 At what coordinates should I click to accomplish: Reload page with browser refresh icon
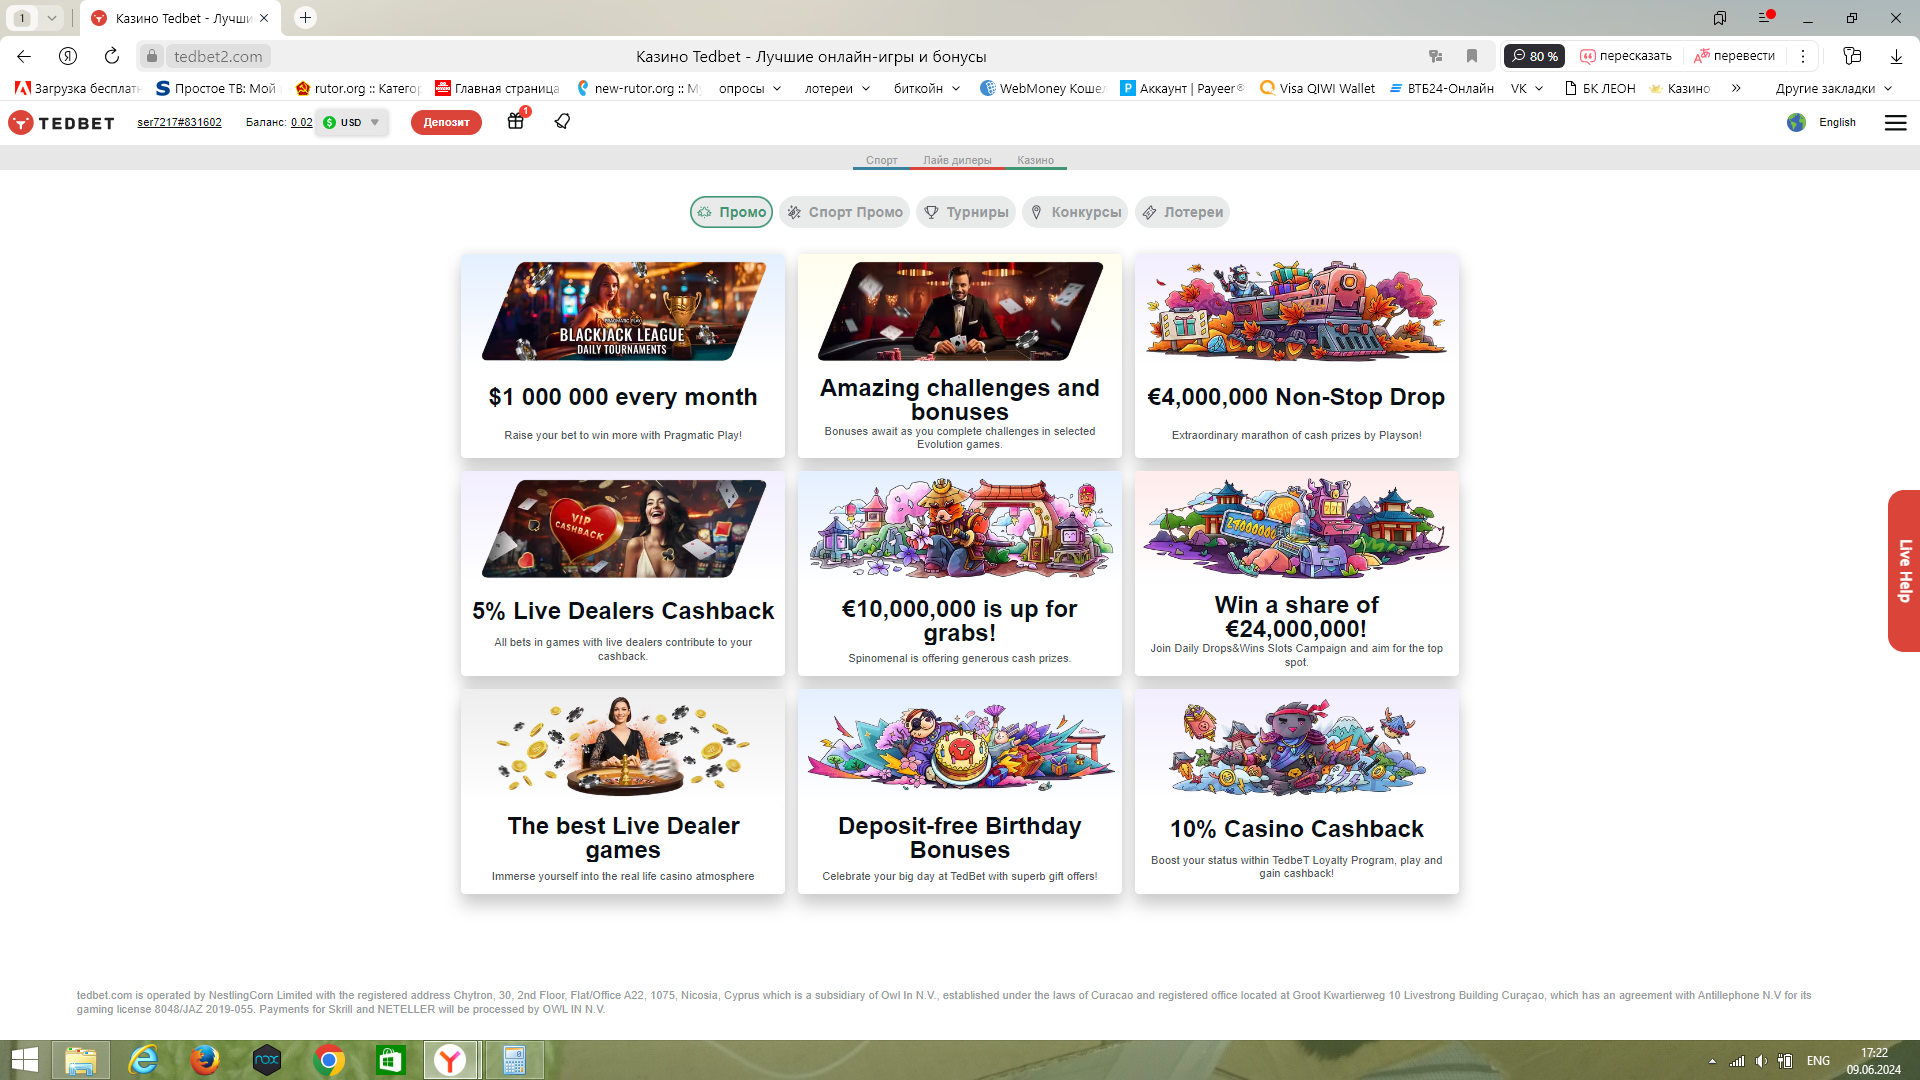click(x=112, y=56)
